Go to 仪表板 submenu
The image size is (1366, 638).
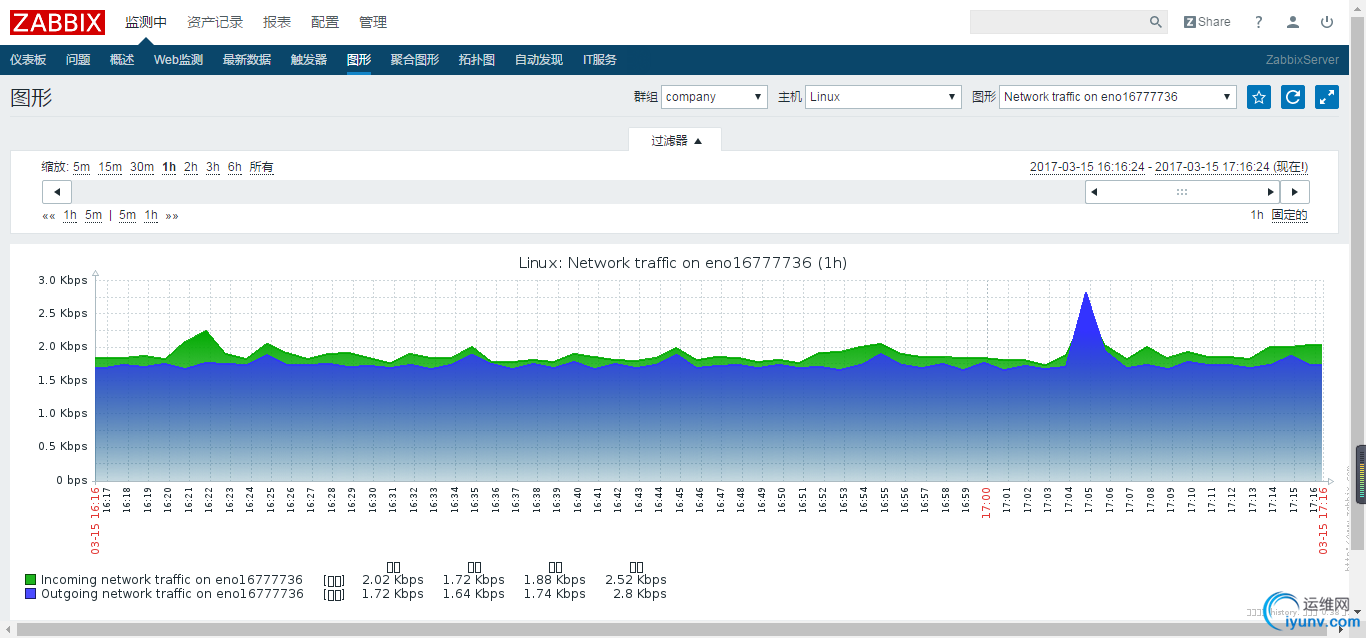coord(28,60)
